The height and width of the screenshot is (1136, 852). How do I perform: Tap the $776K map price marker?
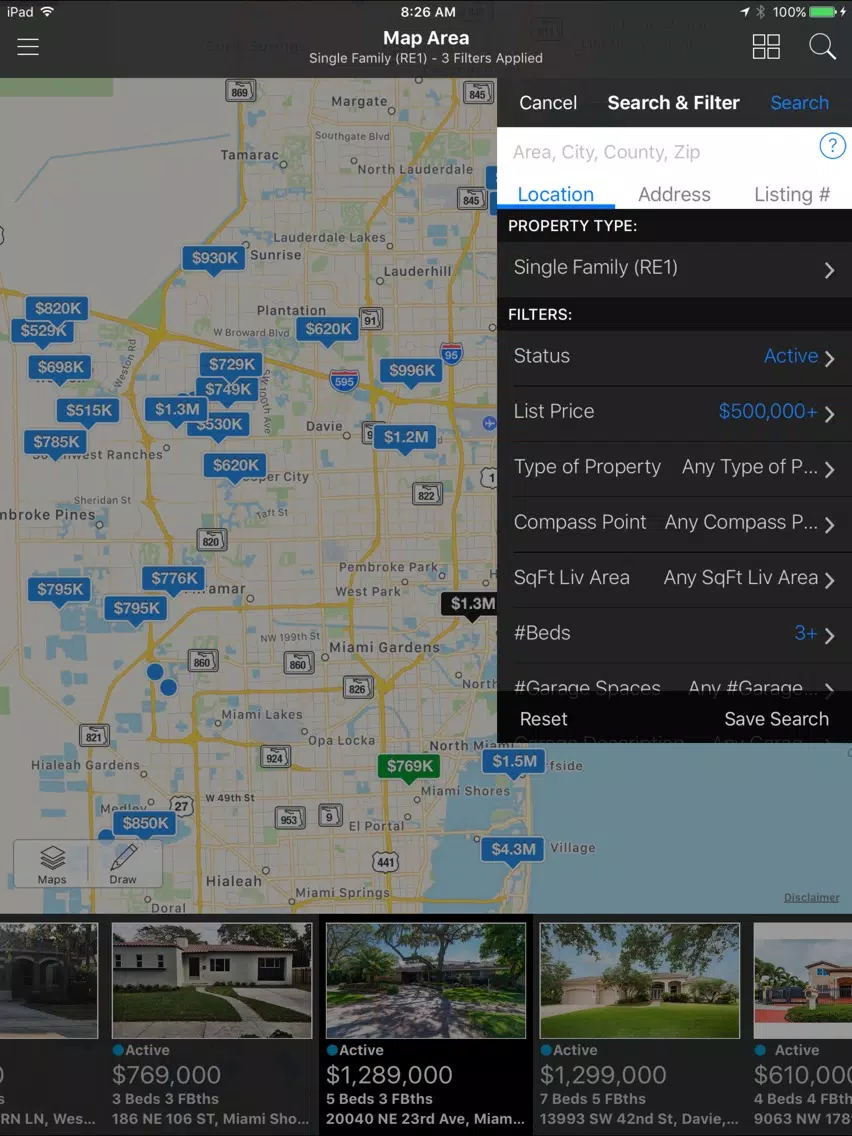173,579
